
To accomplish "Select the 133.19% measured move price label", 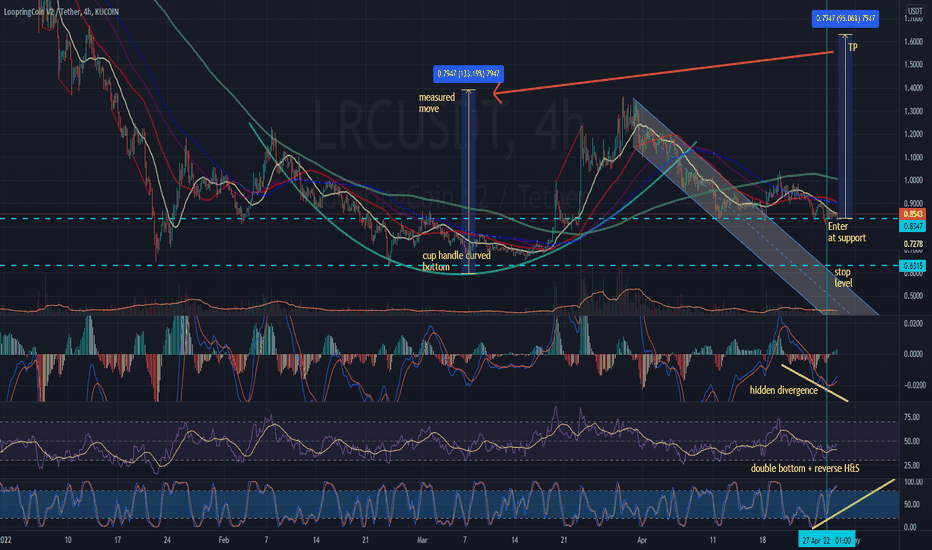I will click(x=468, y=74).
